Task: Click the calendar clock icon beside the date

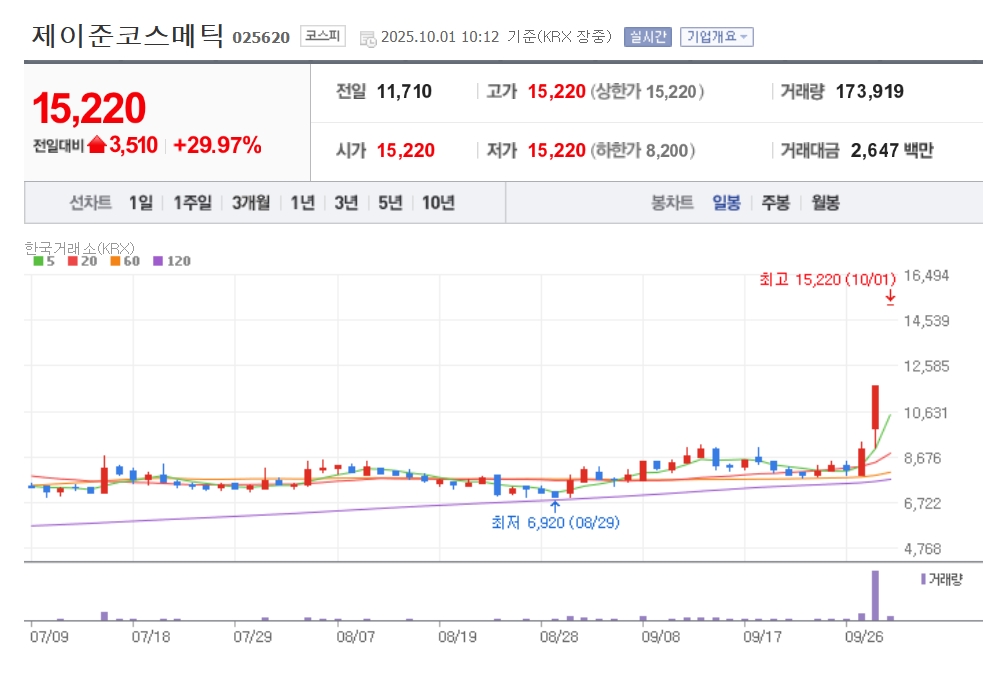Action: point(367,38)
